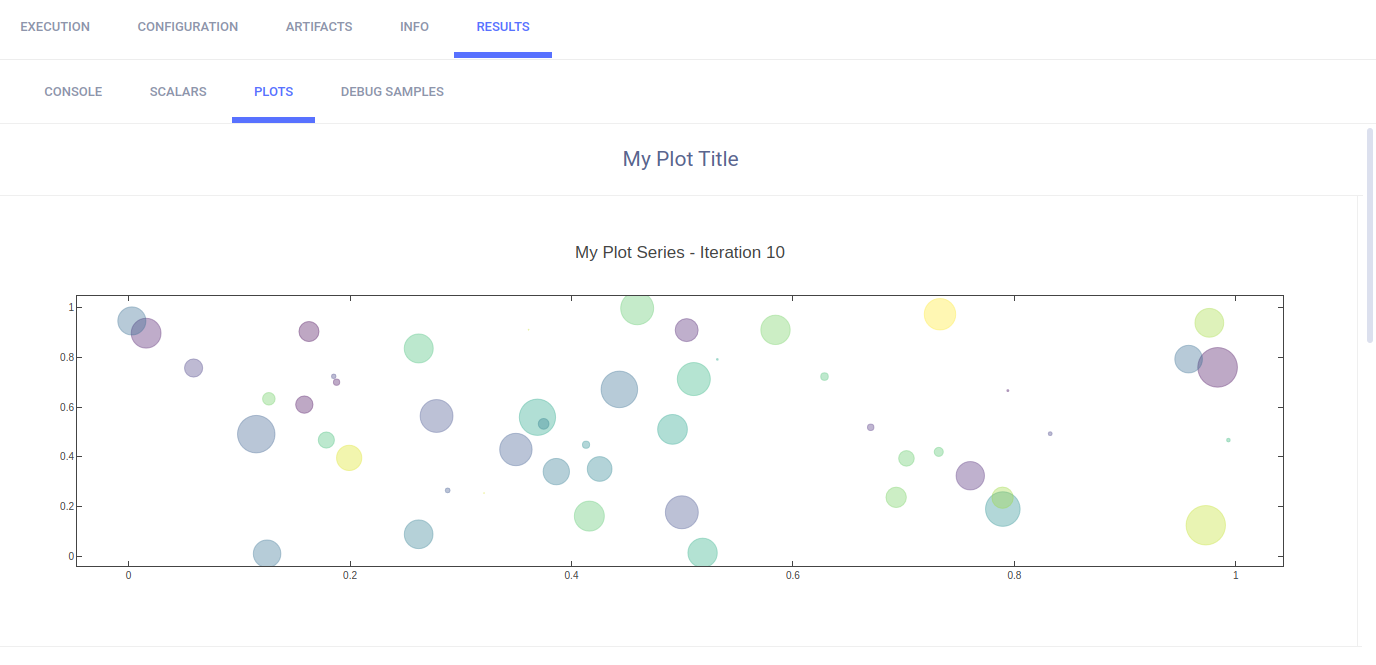1376x665 pixels.
Task: Click the vertical scrollbar on the right
Action: click(x=1370, y=235)
